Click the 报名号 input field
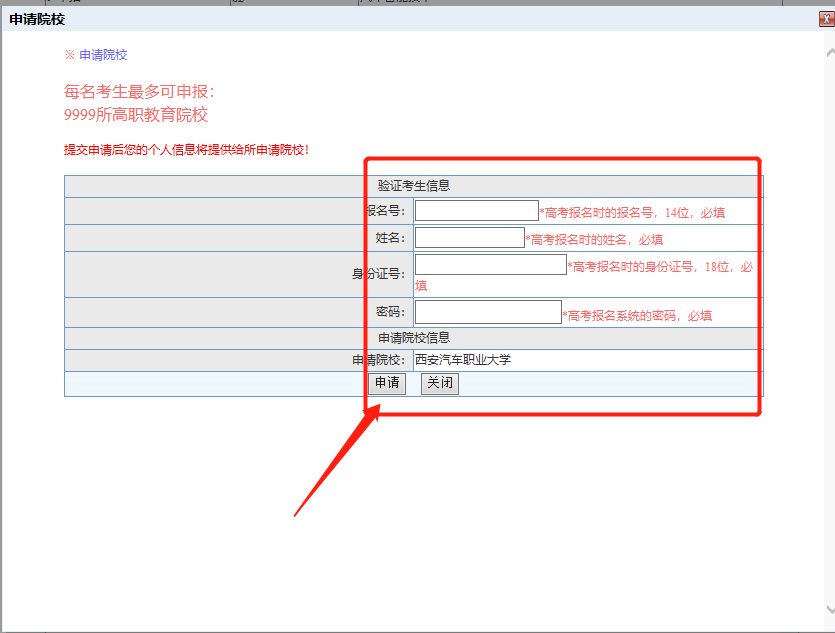 [476, 211]
